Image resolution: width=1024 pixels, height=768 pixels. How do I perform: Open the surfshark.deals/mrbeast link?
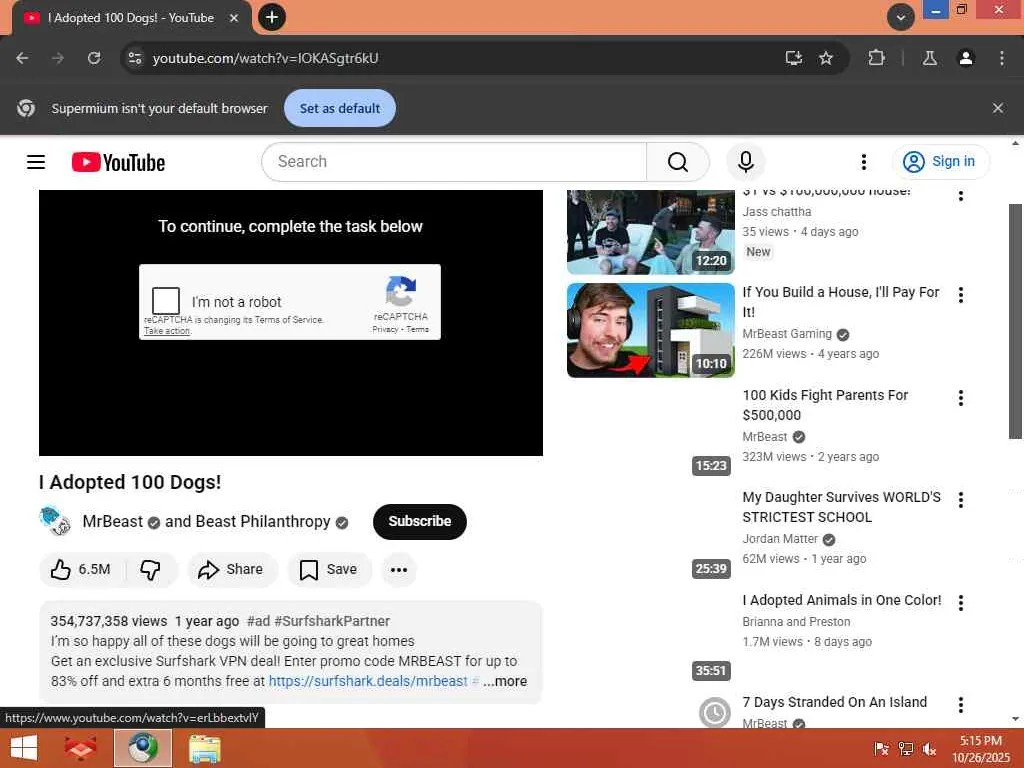pyautogui.click(x=368, y=680)
